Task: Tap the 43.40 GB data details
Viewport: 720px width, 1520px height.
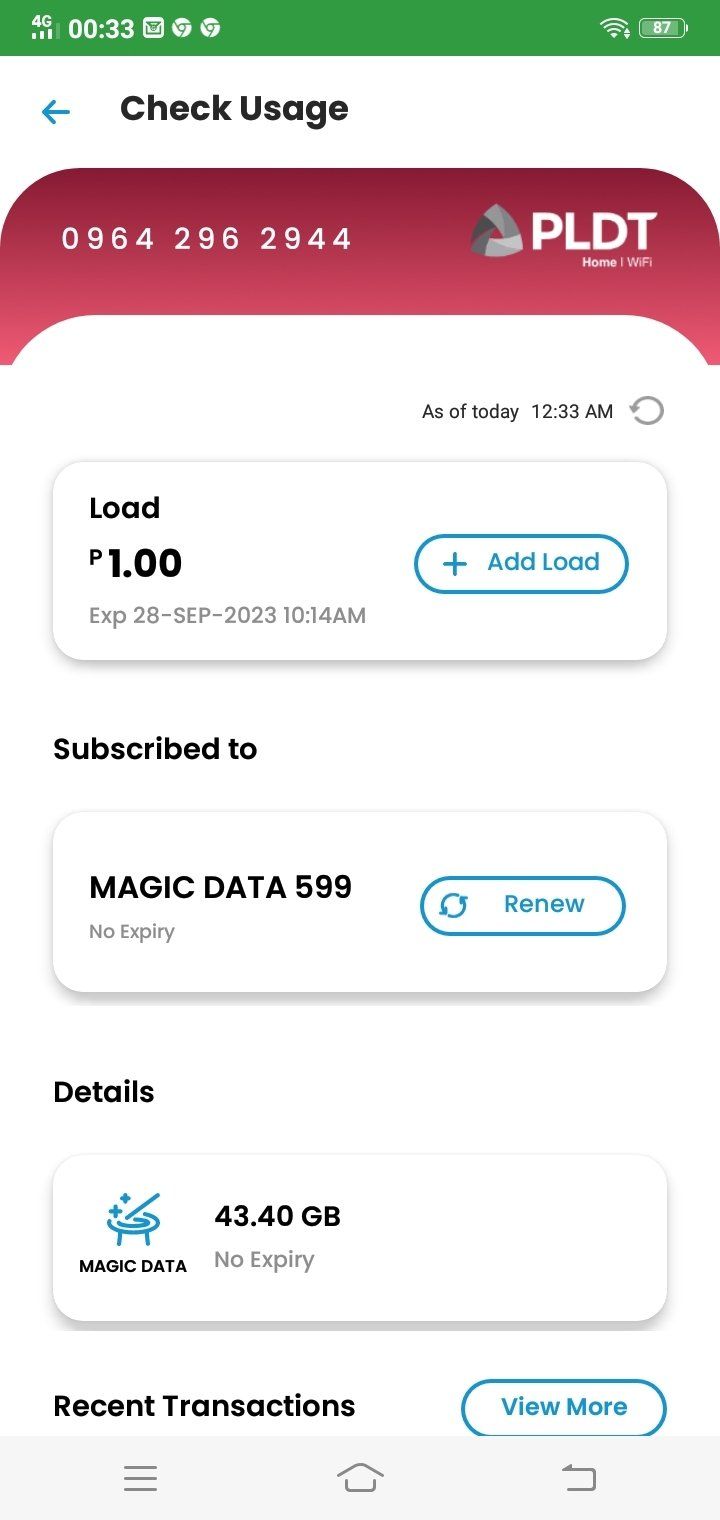Action: [278, 1217]
